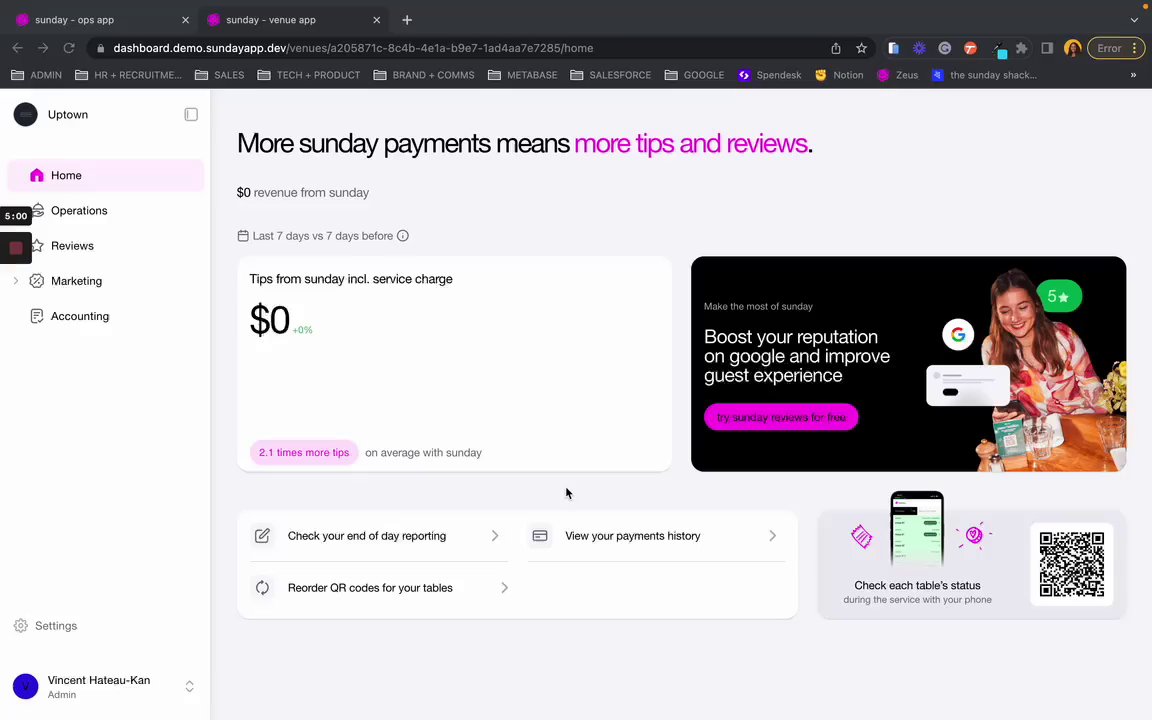Click the Home house icon

37,175
